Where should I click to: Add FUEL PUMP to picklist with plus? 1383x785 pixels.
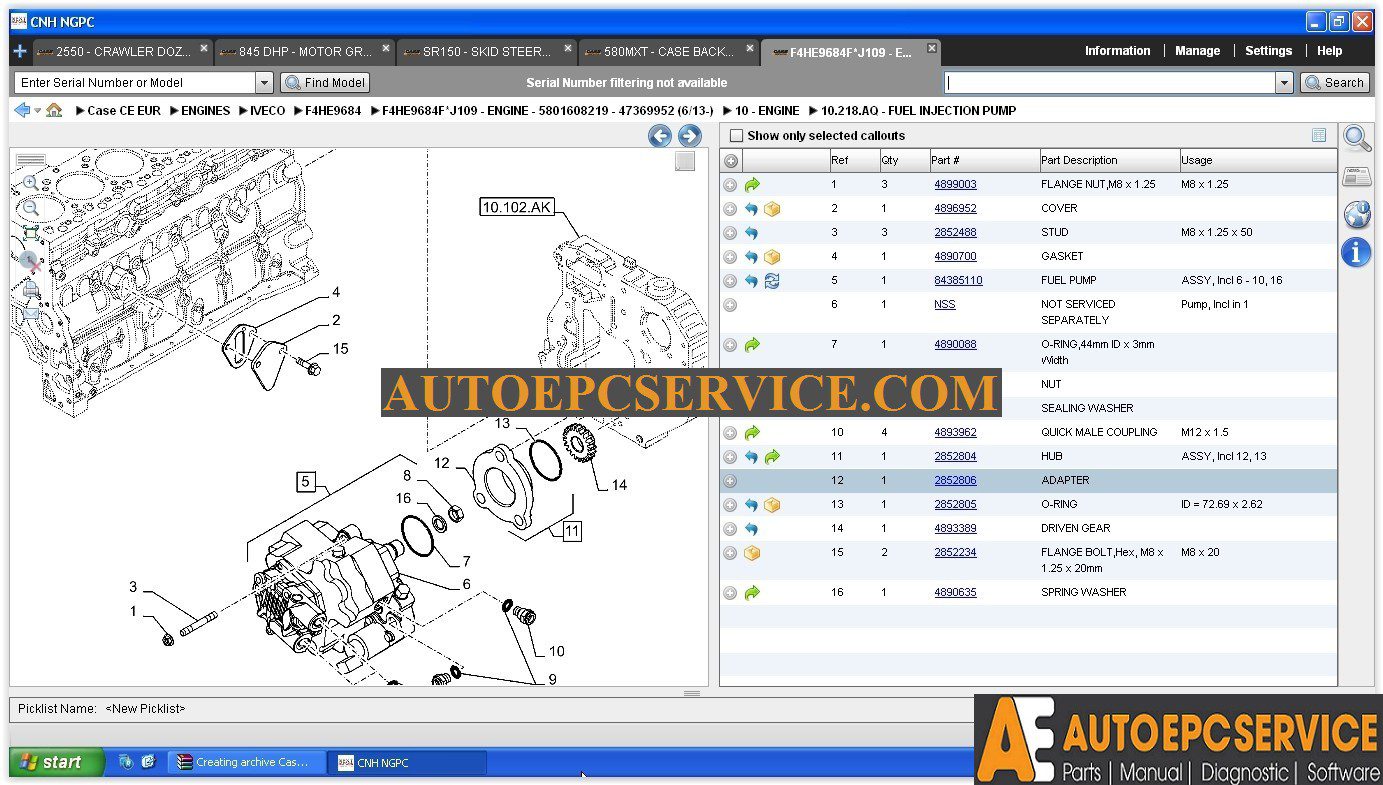pyautogui.click(x=730, y=281)
